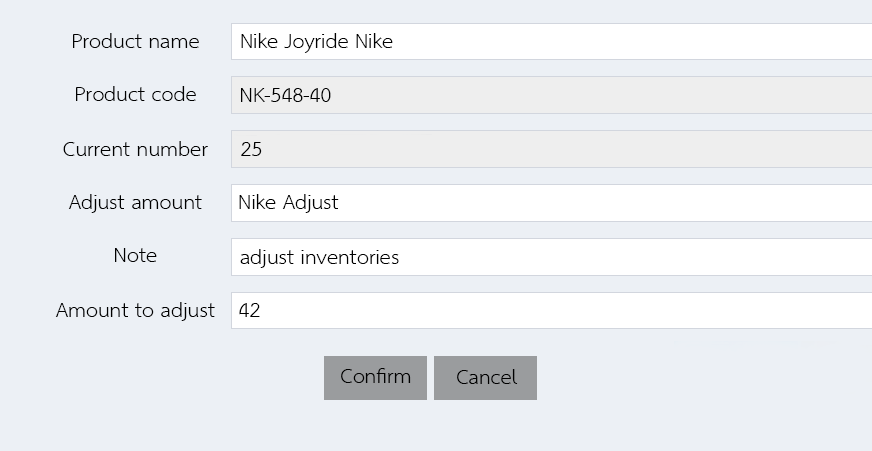Click the 'Product name' label
872x451 pixels.
[x=135, y=42]
